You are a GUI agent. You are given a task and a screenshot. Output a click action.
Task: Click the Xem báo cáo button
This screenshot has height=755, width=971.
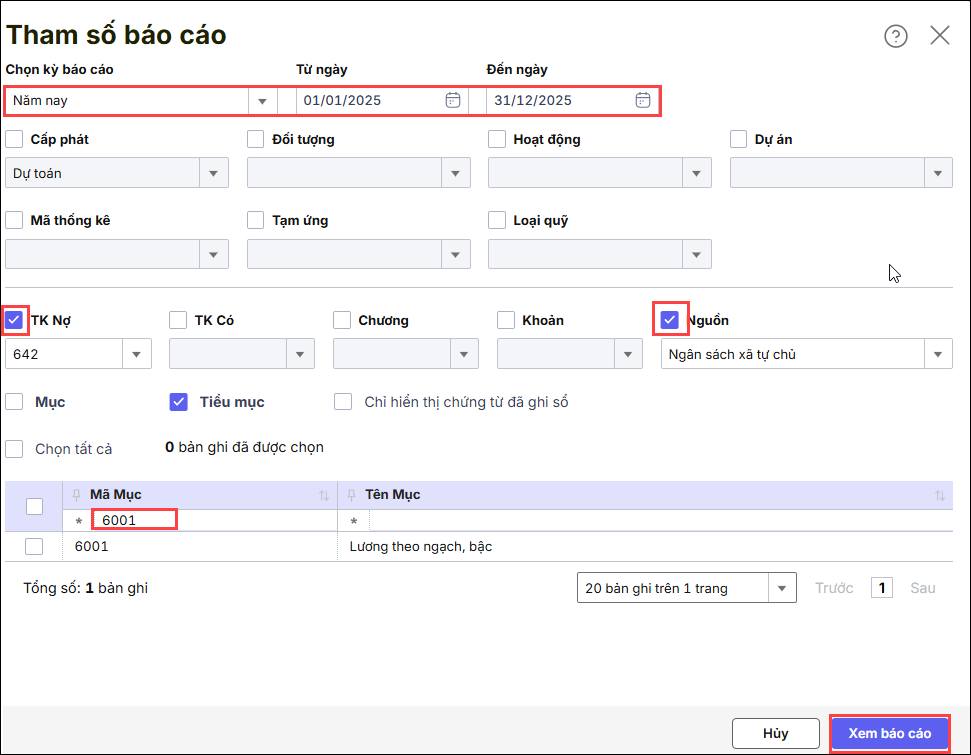(889, 733)
